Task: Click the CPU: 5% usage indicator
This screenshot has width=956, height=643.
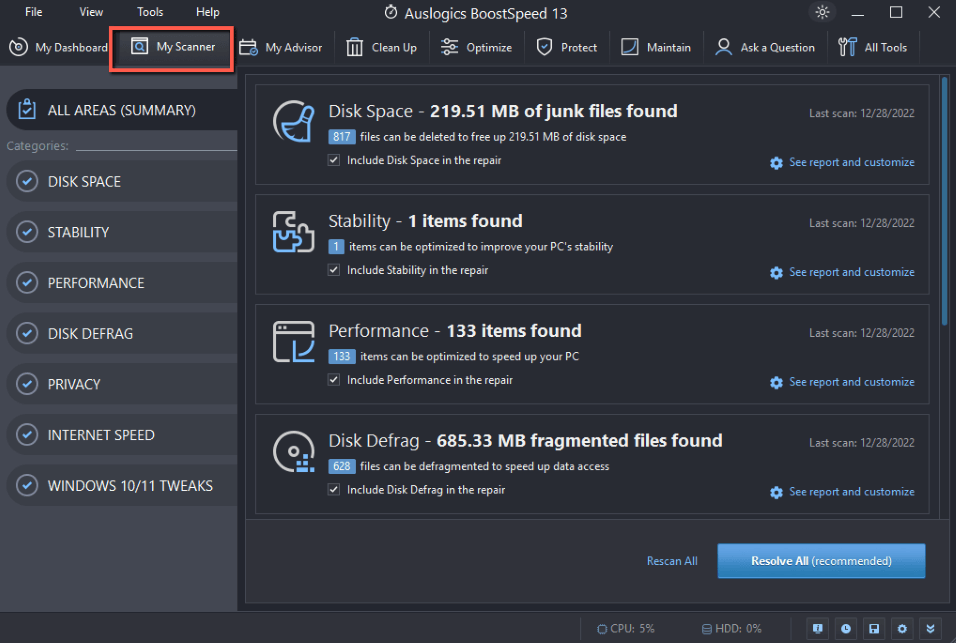Action: coord(626,628)
